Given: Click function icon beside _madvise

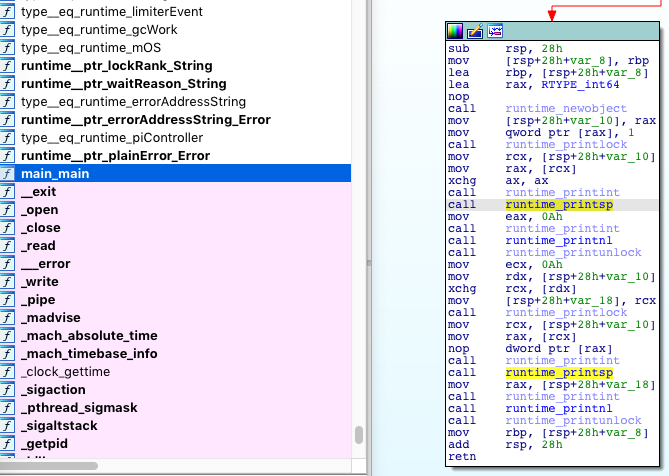Looking at the screenshot, I should point(7,317).
